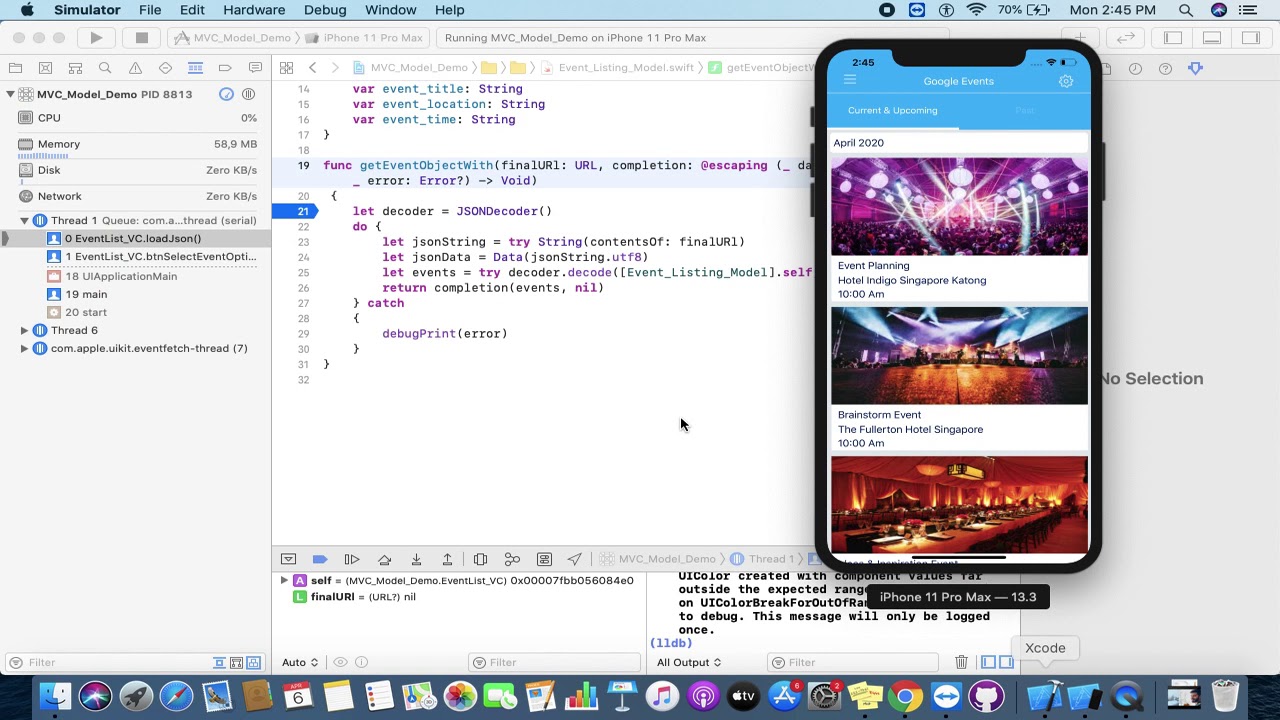
Task: Open the Hardware menu
Action: [254, 10]
